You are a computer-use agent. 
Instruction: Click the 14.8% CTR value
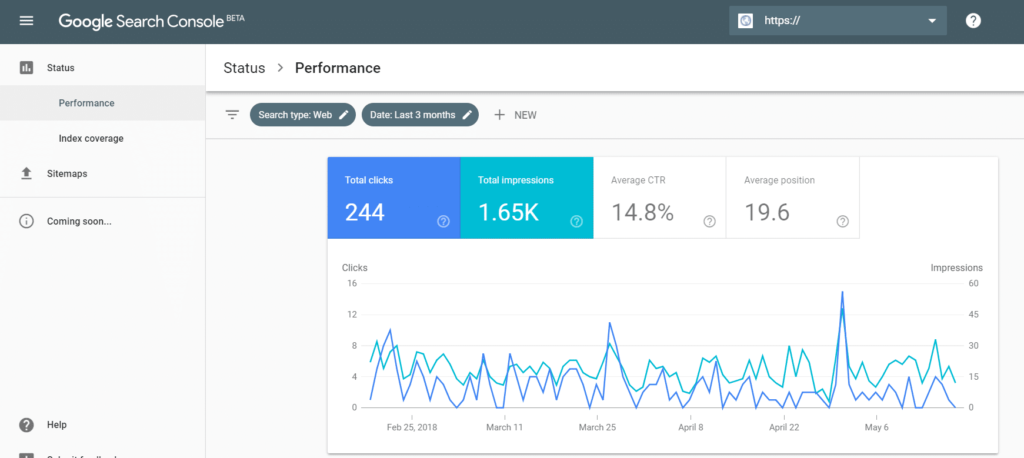click(x=642, y=212)
